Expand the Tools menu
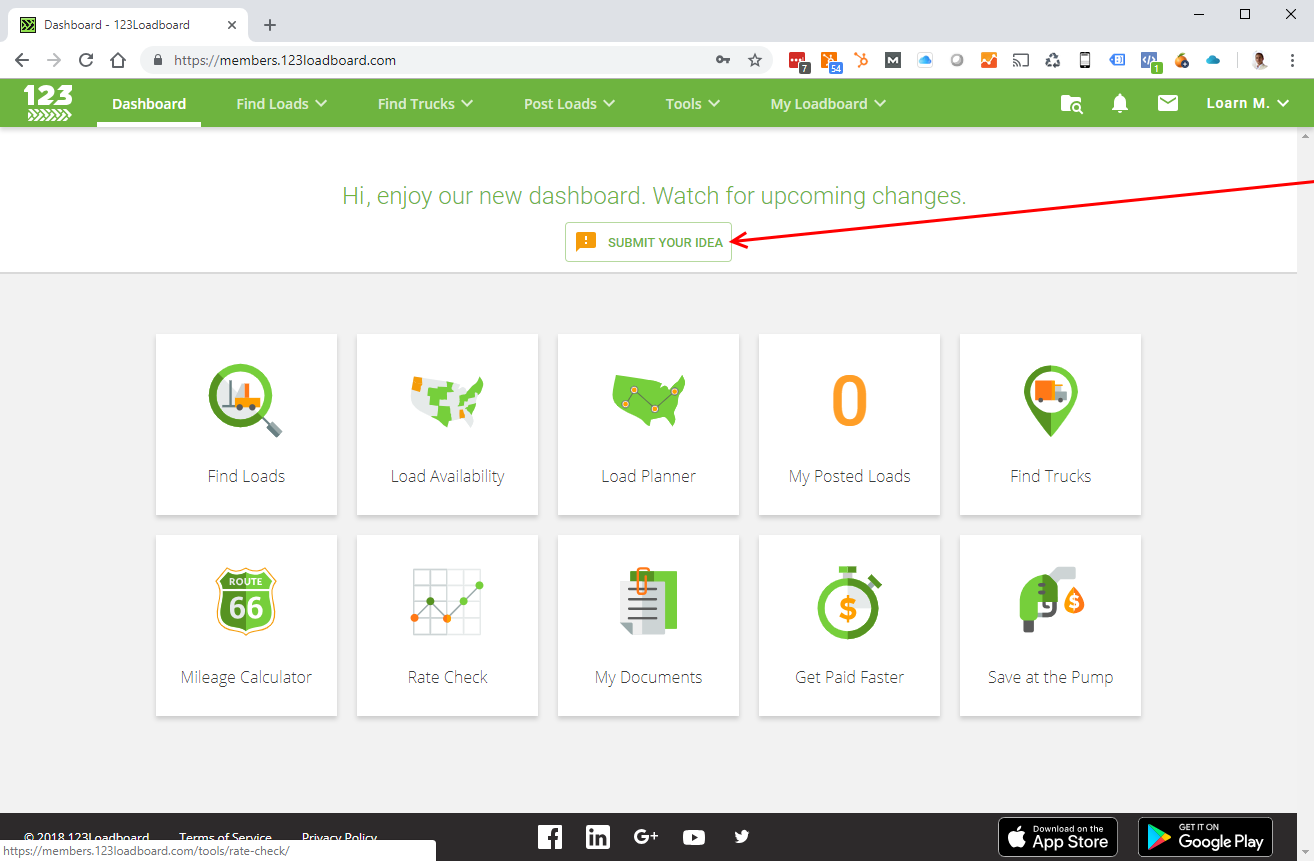1314x861 pixels. (x=693, y=103)
